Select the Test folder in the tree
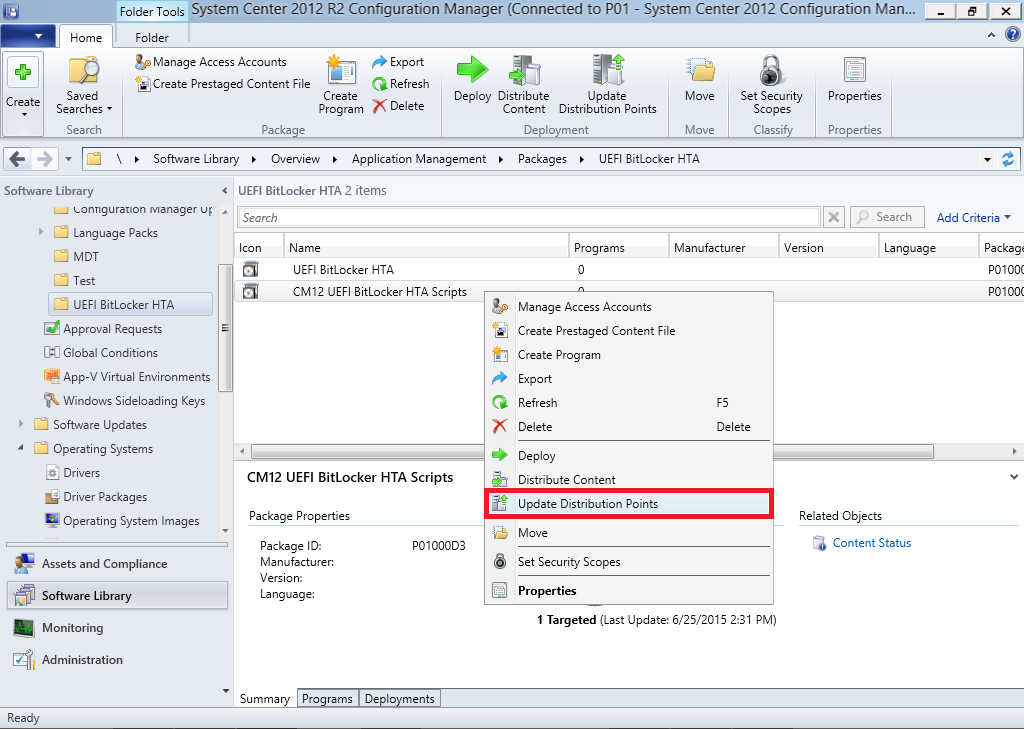Image resolution: width=1024 pixels, height=729 pixels. click(x=75, y=281)
